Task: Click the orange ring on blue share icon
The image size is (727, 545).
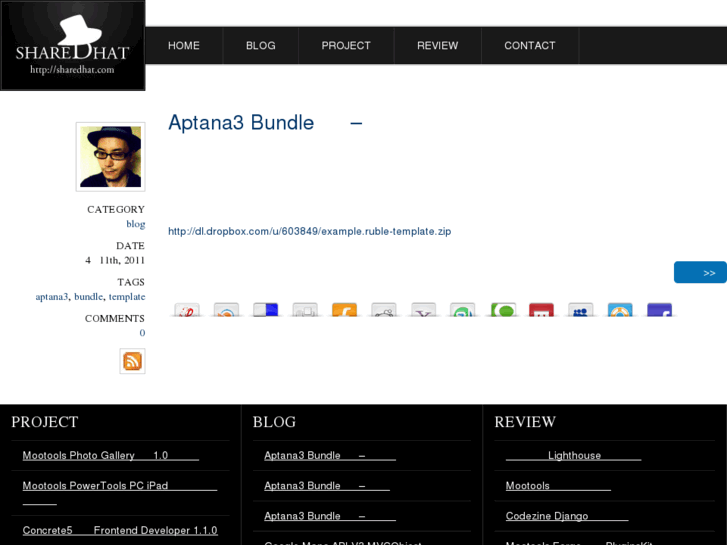Action: pos(620,309)
